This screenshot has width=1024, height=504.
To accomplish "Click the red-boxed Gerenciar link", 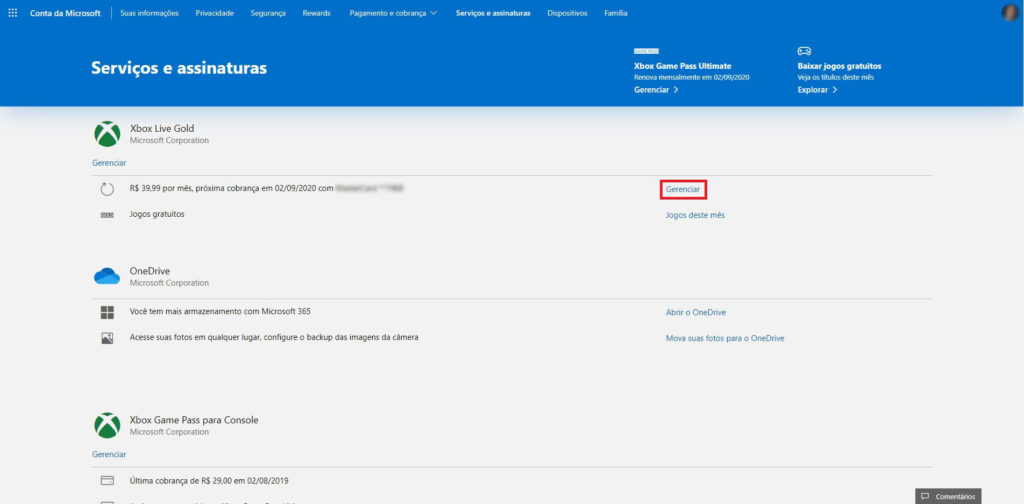I will tap(683, 189).
